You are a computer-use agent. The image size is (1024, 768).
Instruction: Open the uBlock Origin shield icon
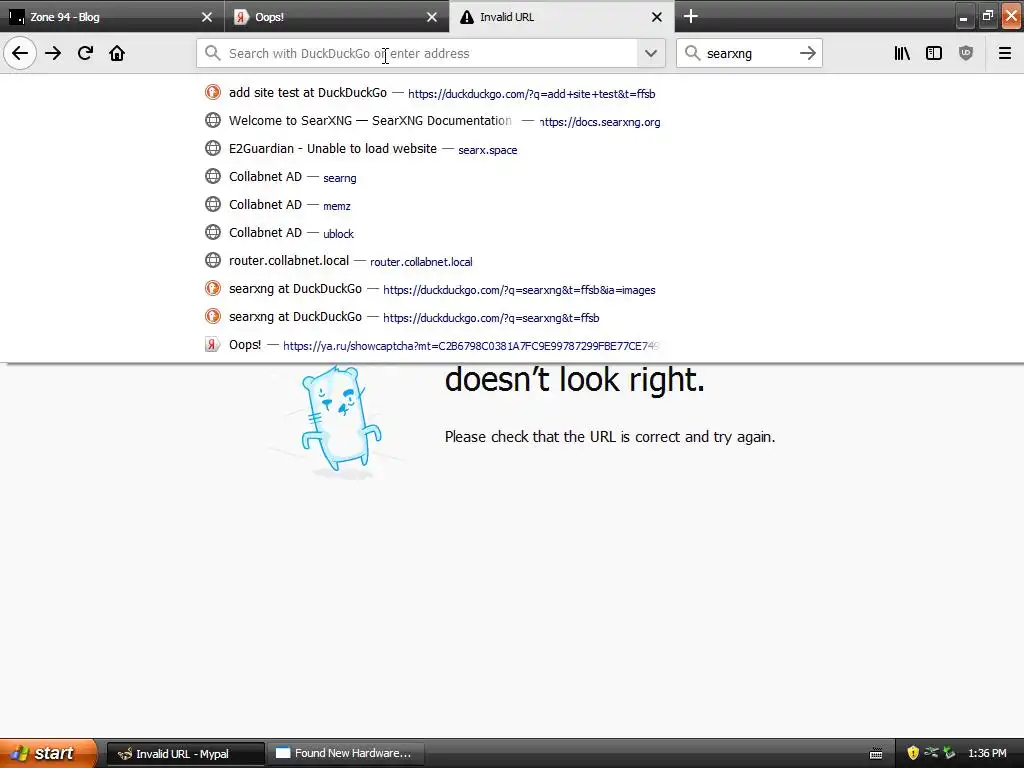(966, 53)
